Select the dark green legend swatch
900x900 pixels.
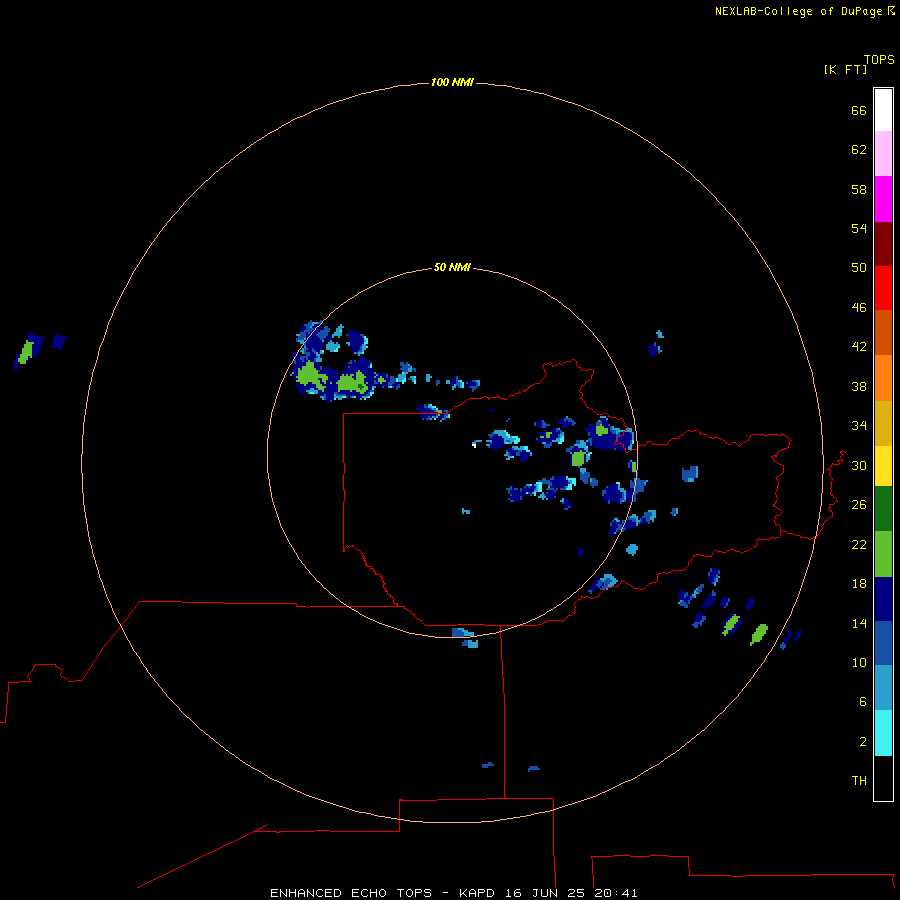pyautogui.click(x=883, y=509)
